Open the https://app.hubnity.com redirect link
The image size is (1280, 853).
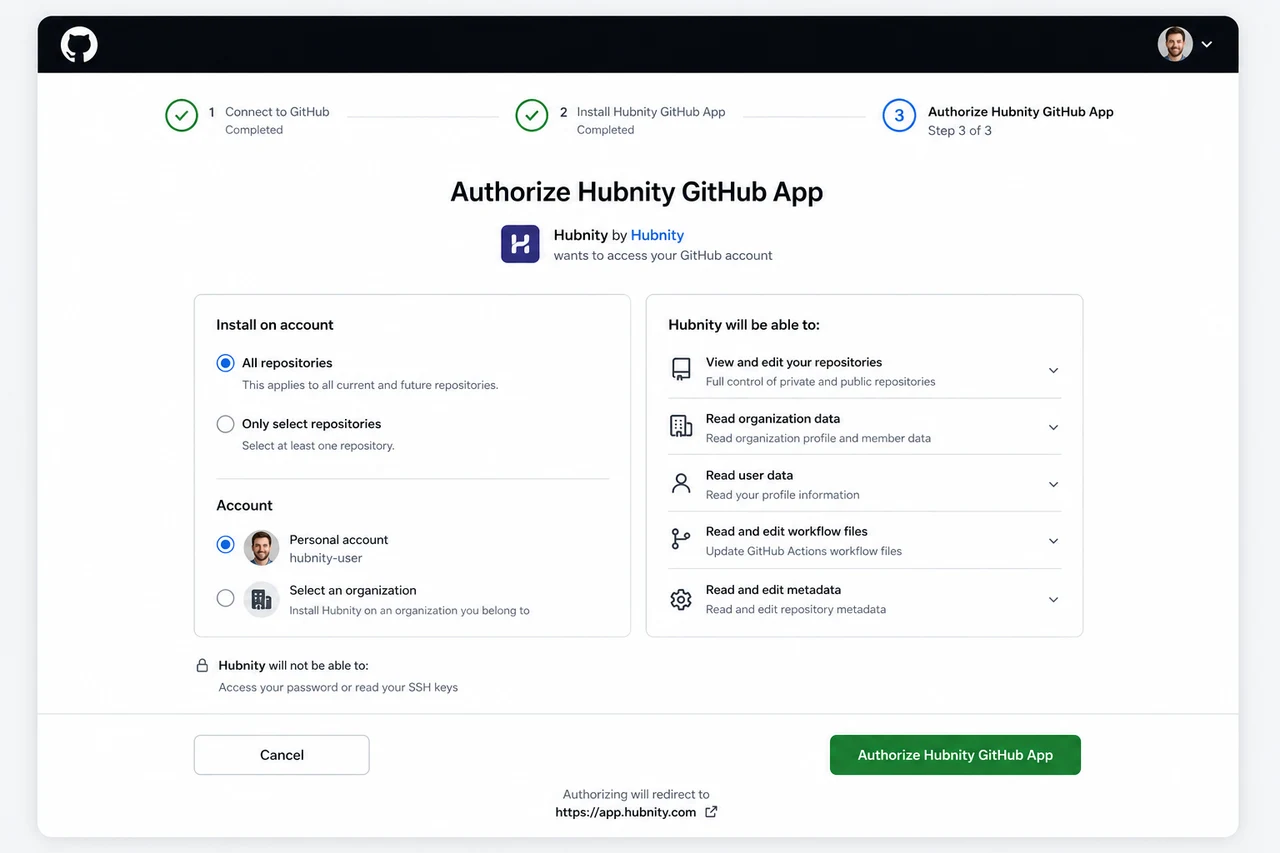point(626,812)
